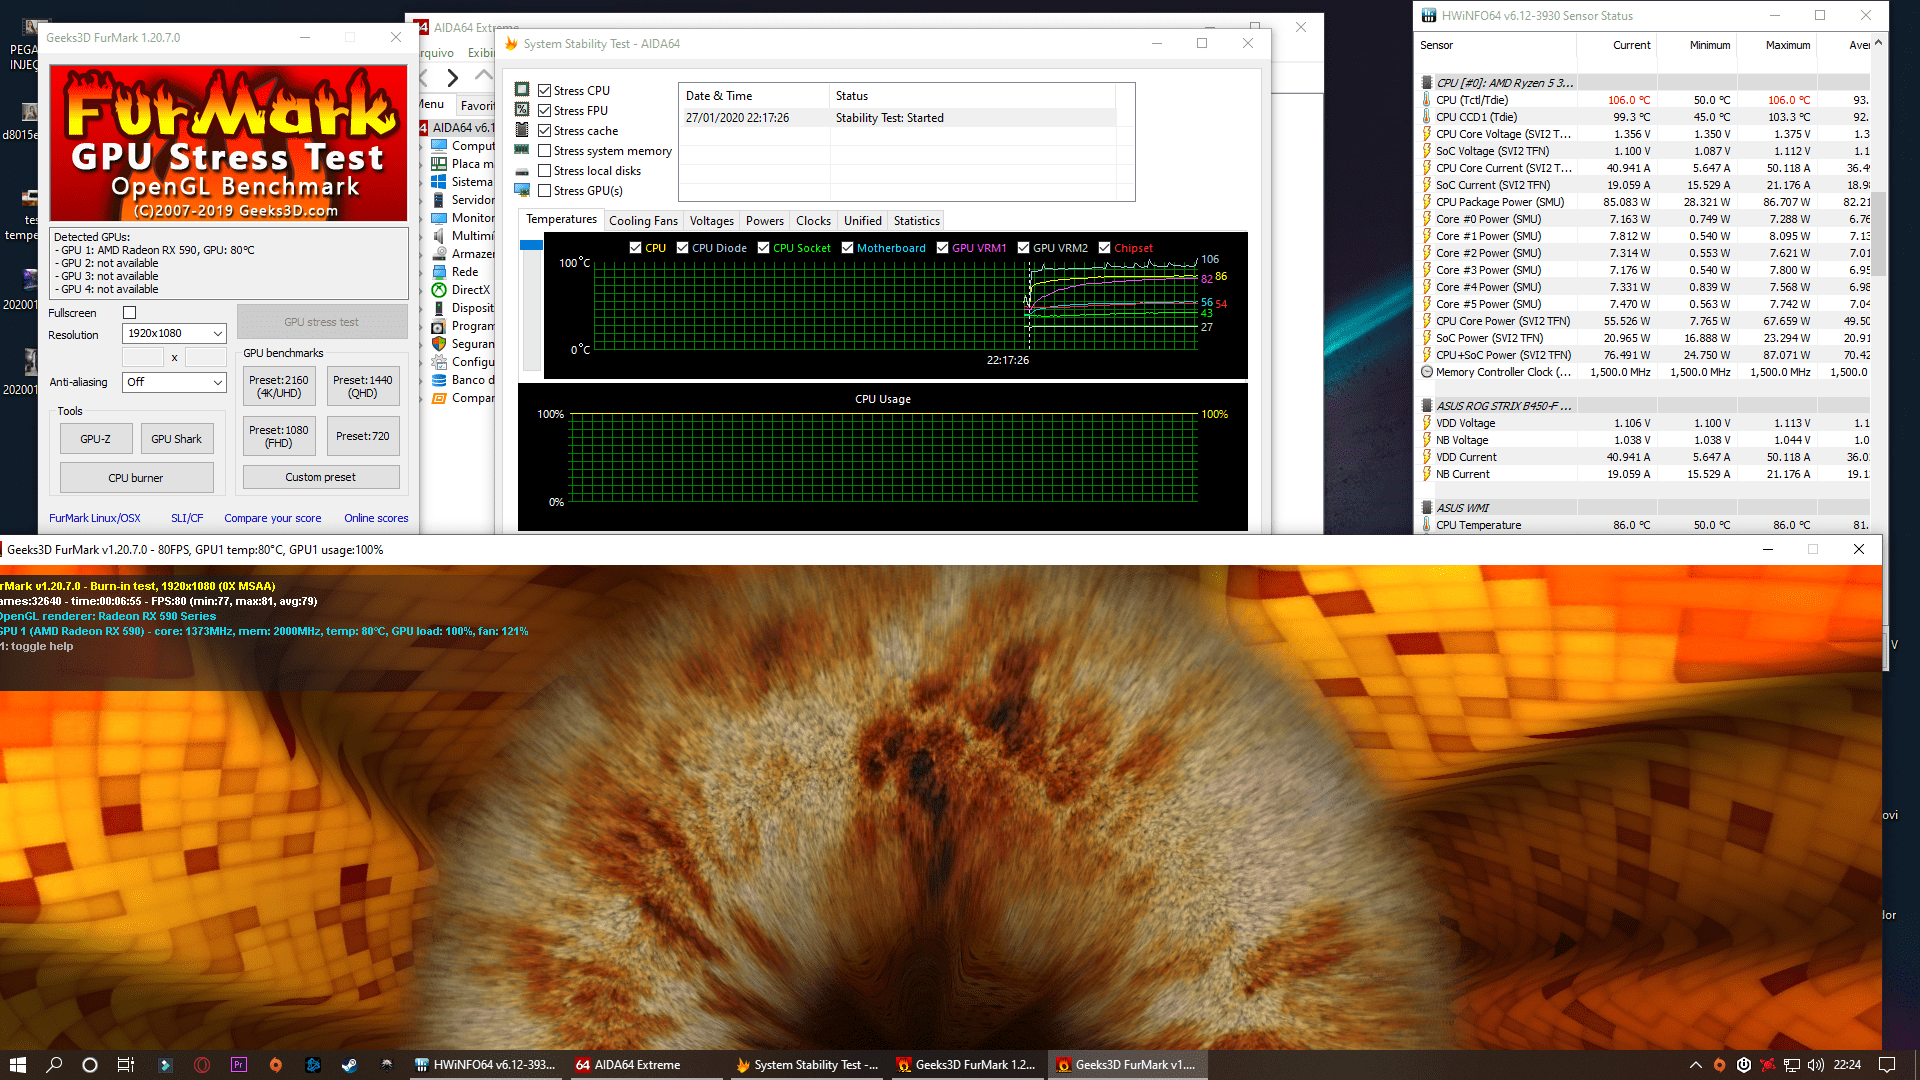The image size is (1920, 1080).
Task: Click the Stress system memory RAM icon
Action: [522, 150]
